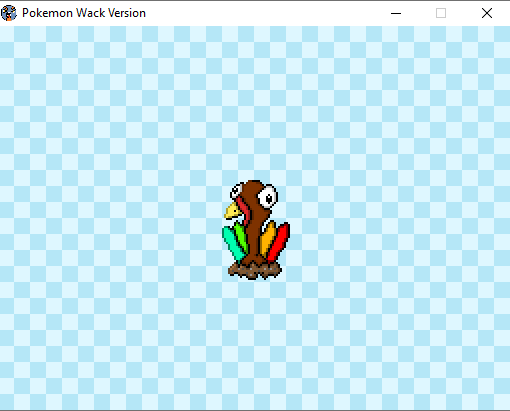Click the turkey Pokemon sprite
Screen dimensions: 510x411
(256, 230)
